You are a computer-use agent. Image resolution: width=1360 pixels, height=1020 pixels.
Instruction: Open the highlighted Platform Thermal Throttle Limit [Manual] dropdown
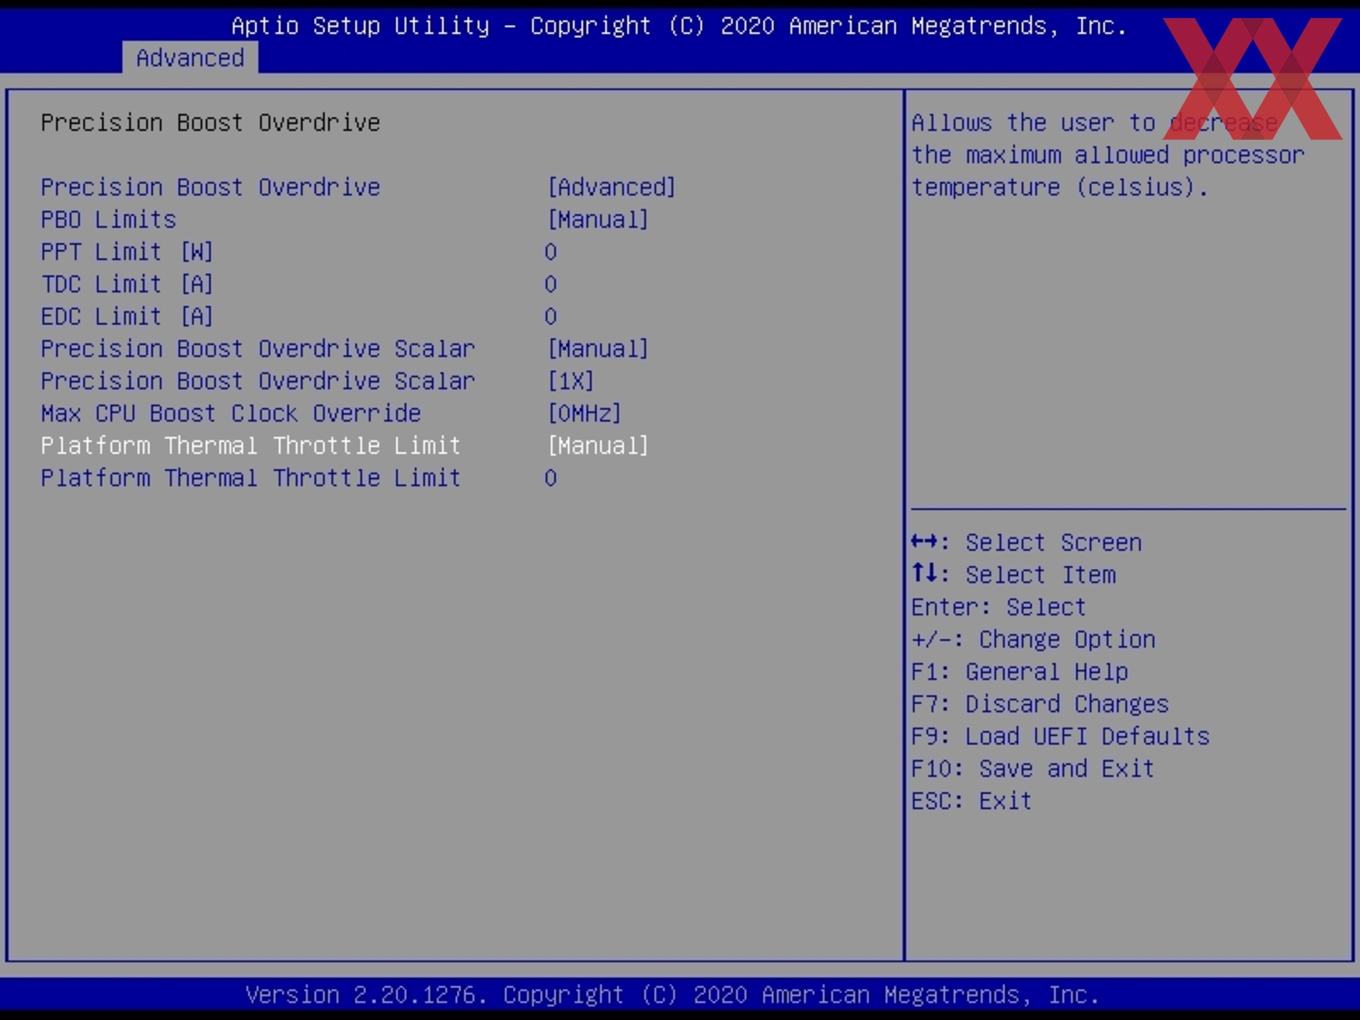point(598,445)
